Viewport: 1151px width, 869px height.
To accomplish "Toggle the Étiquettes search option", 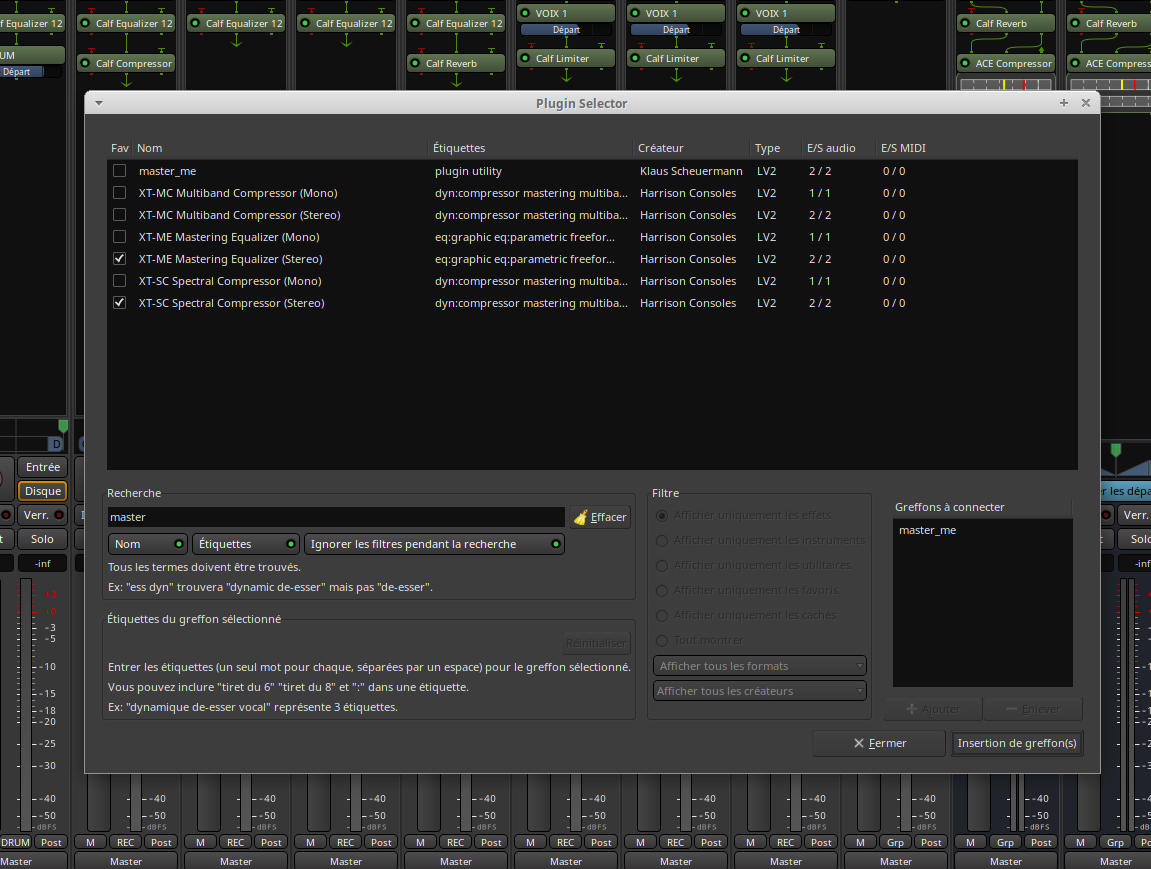I will (246, 544).
